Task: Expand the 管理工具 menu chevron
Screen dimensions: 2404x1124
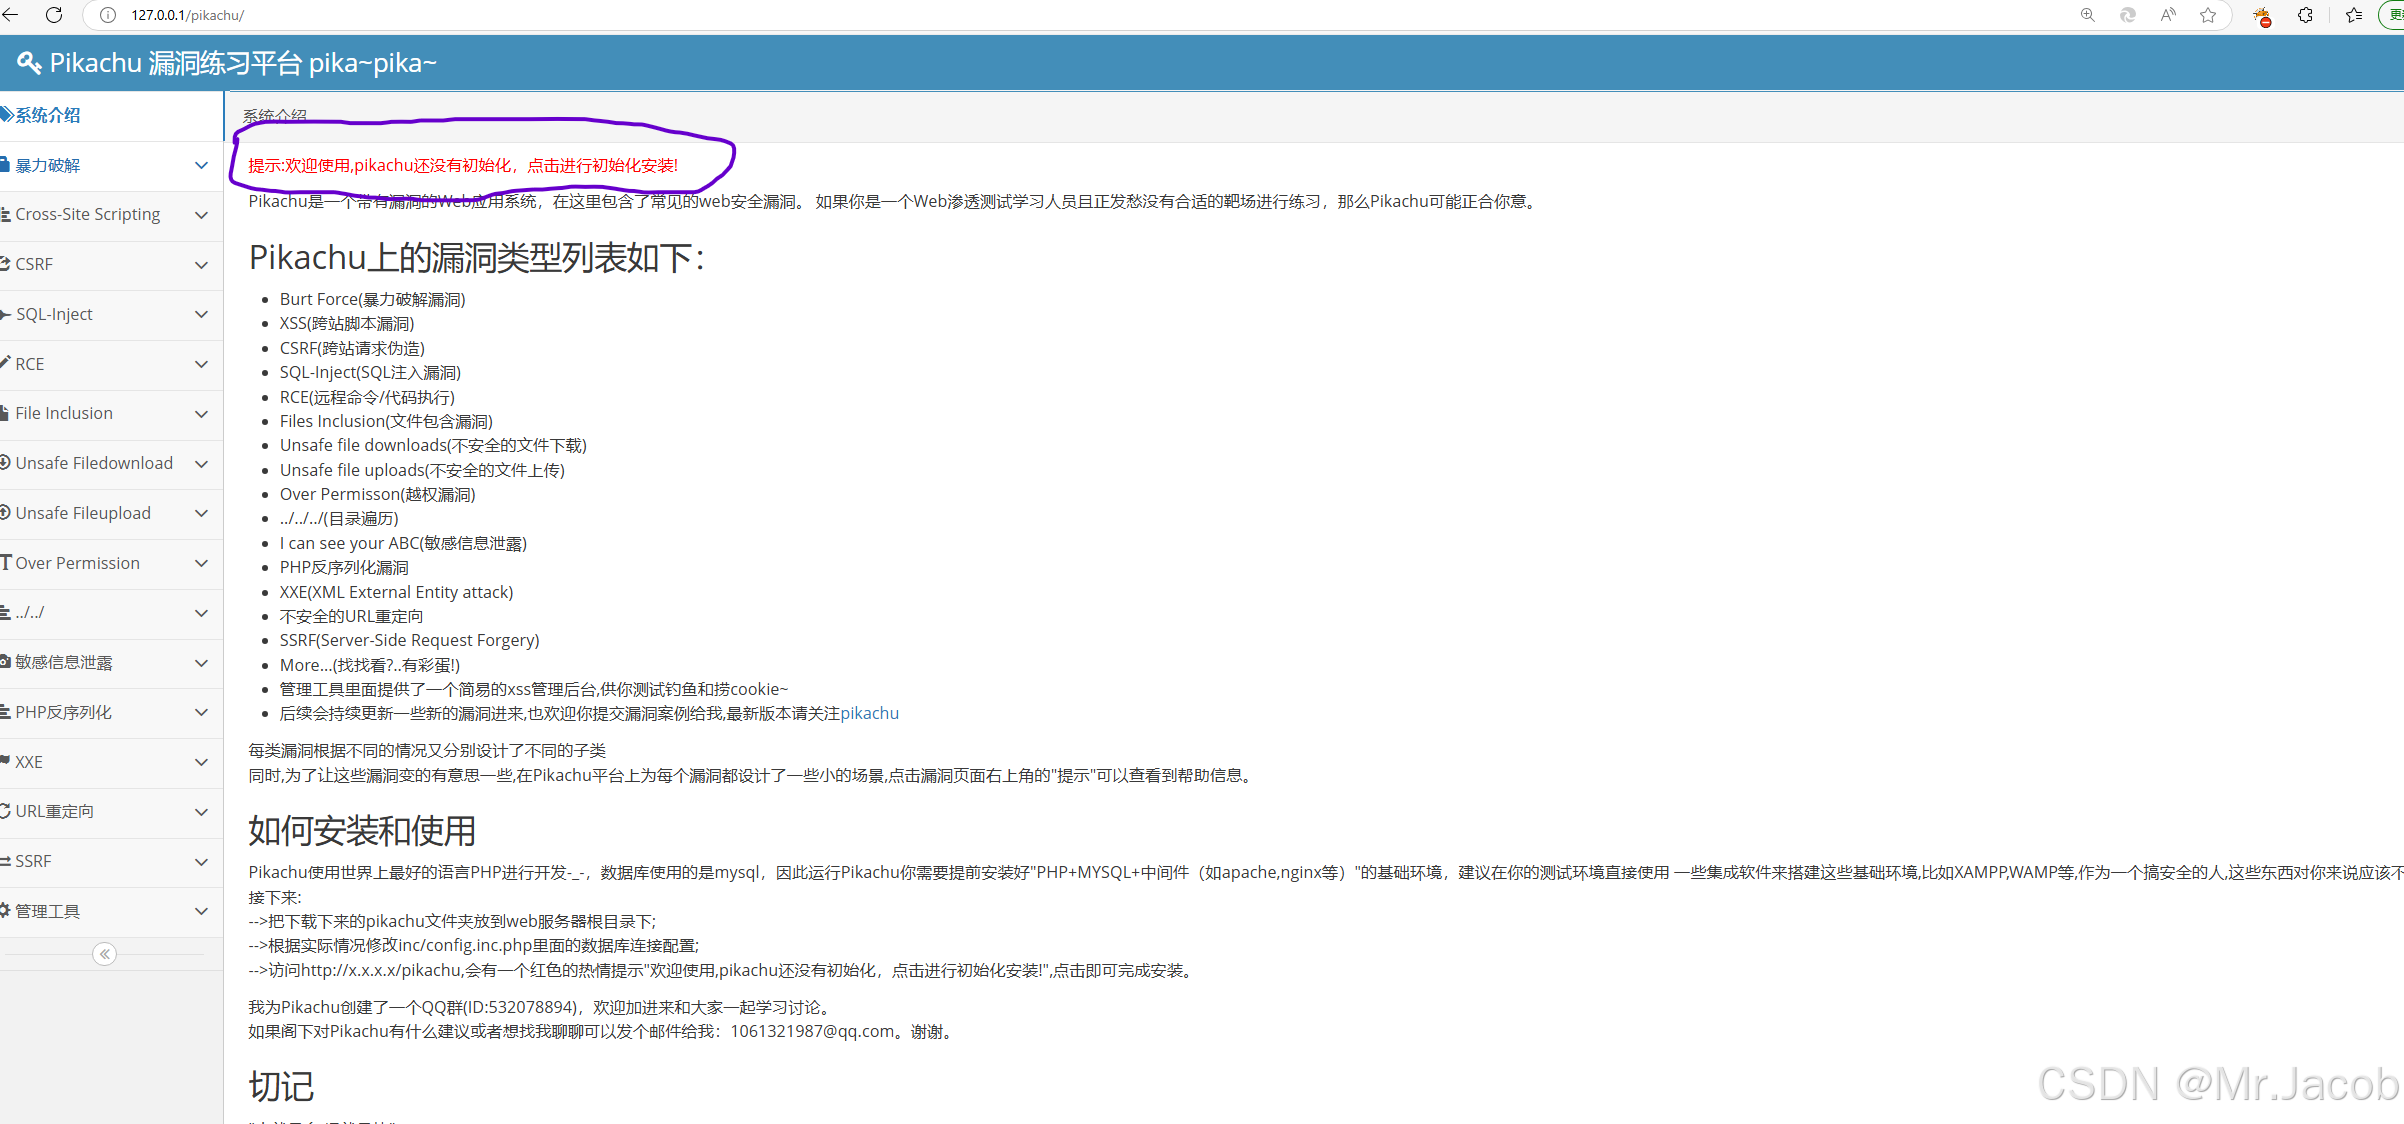Action: click(201, 912)
